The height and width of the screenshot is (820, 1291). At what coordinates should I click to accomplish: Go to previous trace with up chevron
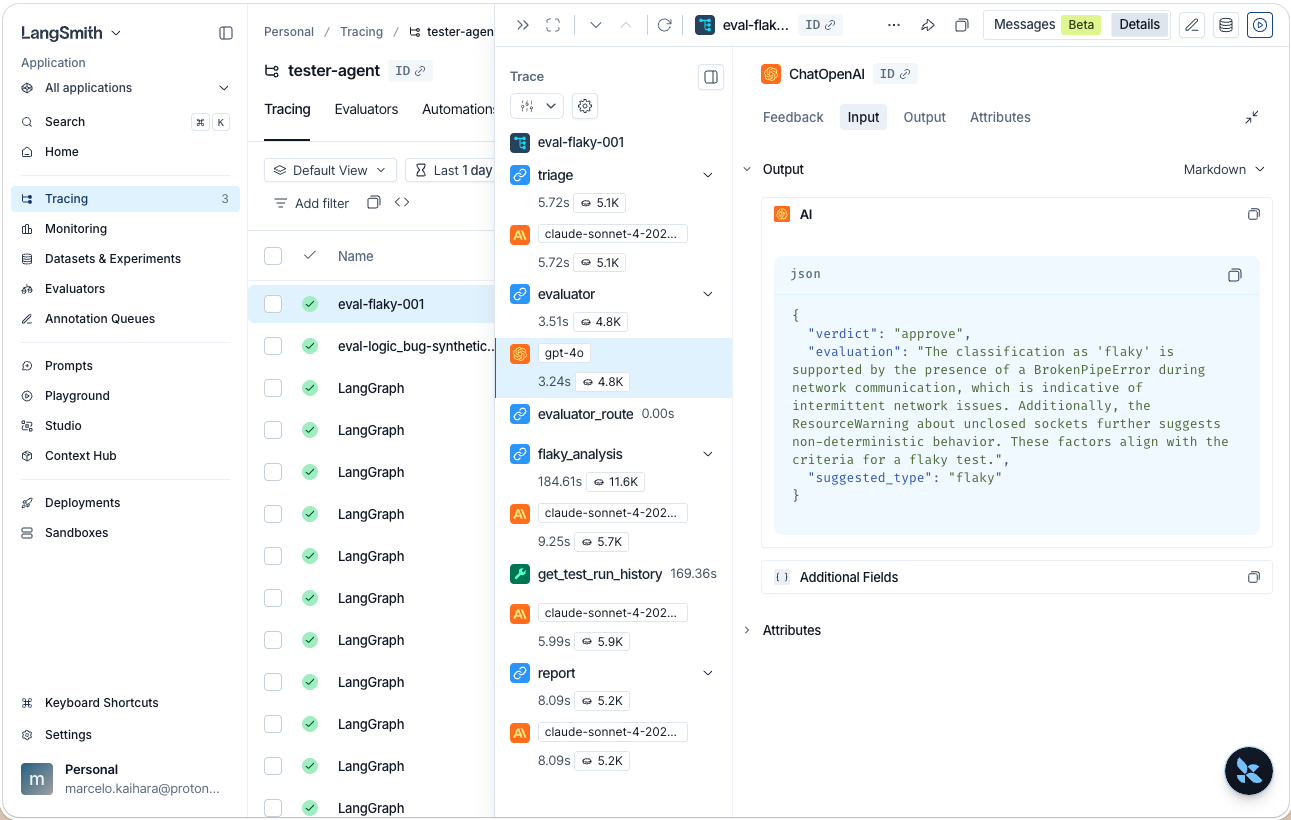[x=626, y=25]
